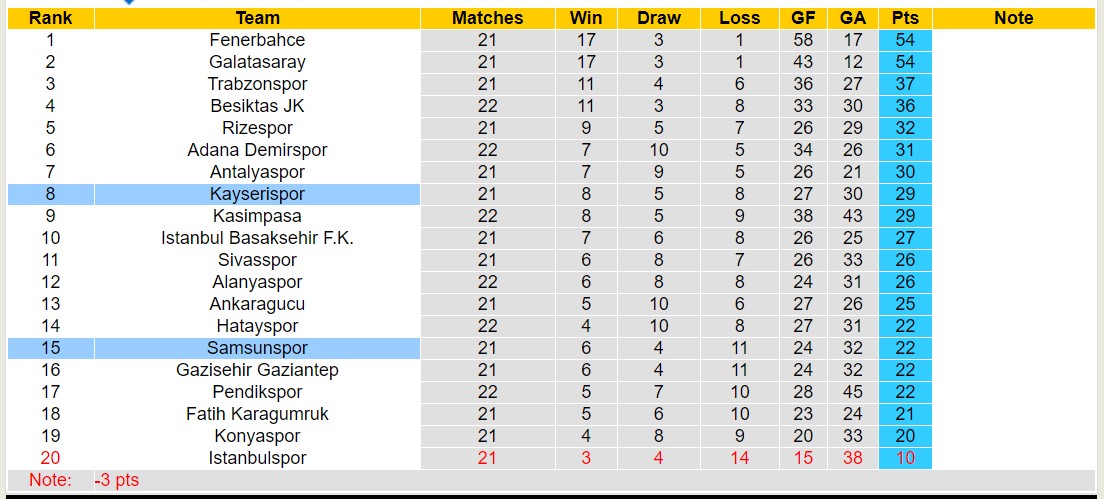Open Istanbul Basaksehir F.K. team entry

coord(257,238)
